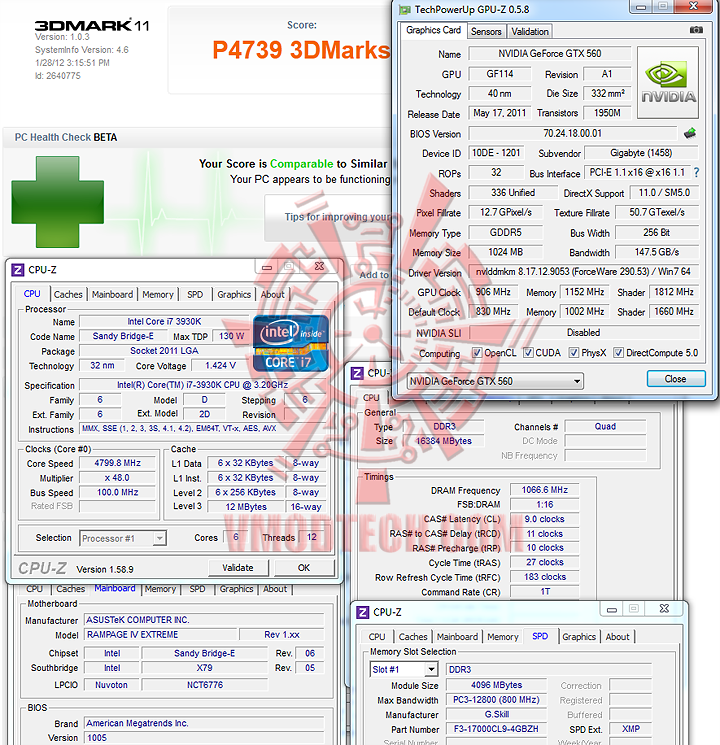The height and width of the screenshot is (745, 720).
Task: Open CPU tab in the SPD CPU-Z window
Action: pos(377,637)
